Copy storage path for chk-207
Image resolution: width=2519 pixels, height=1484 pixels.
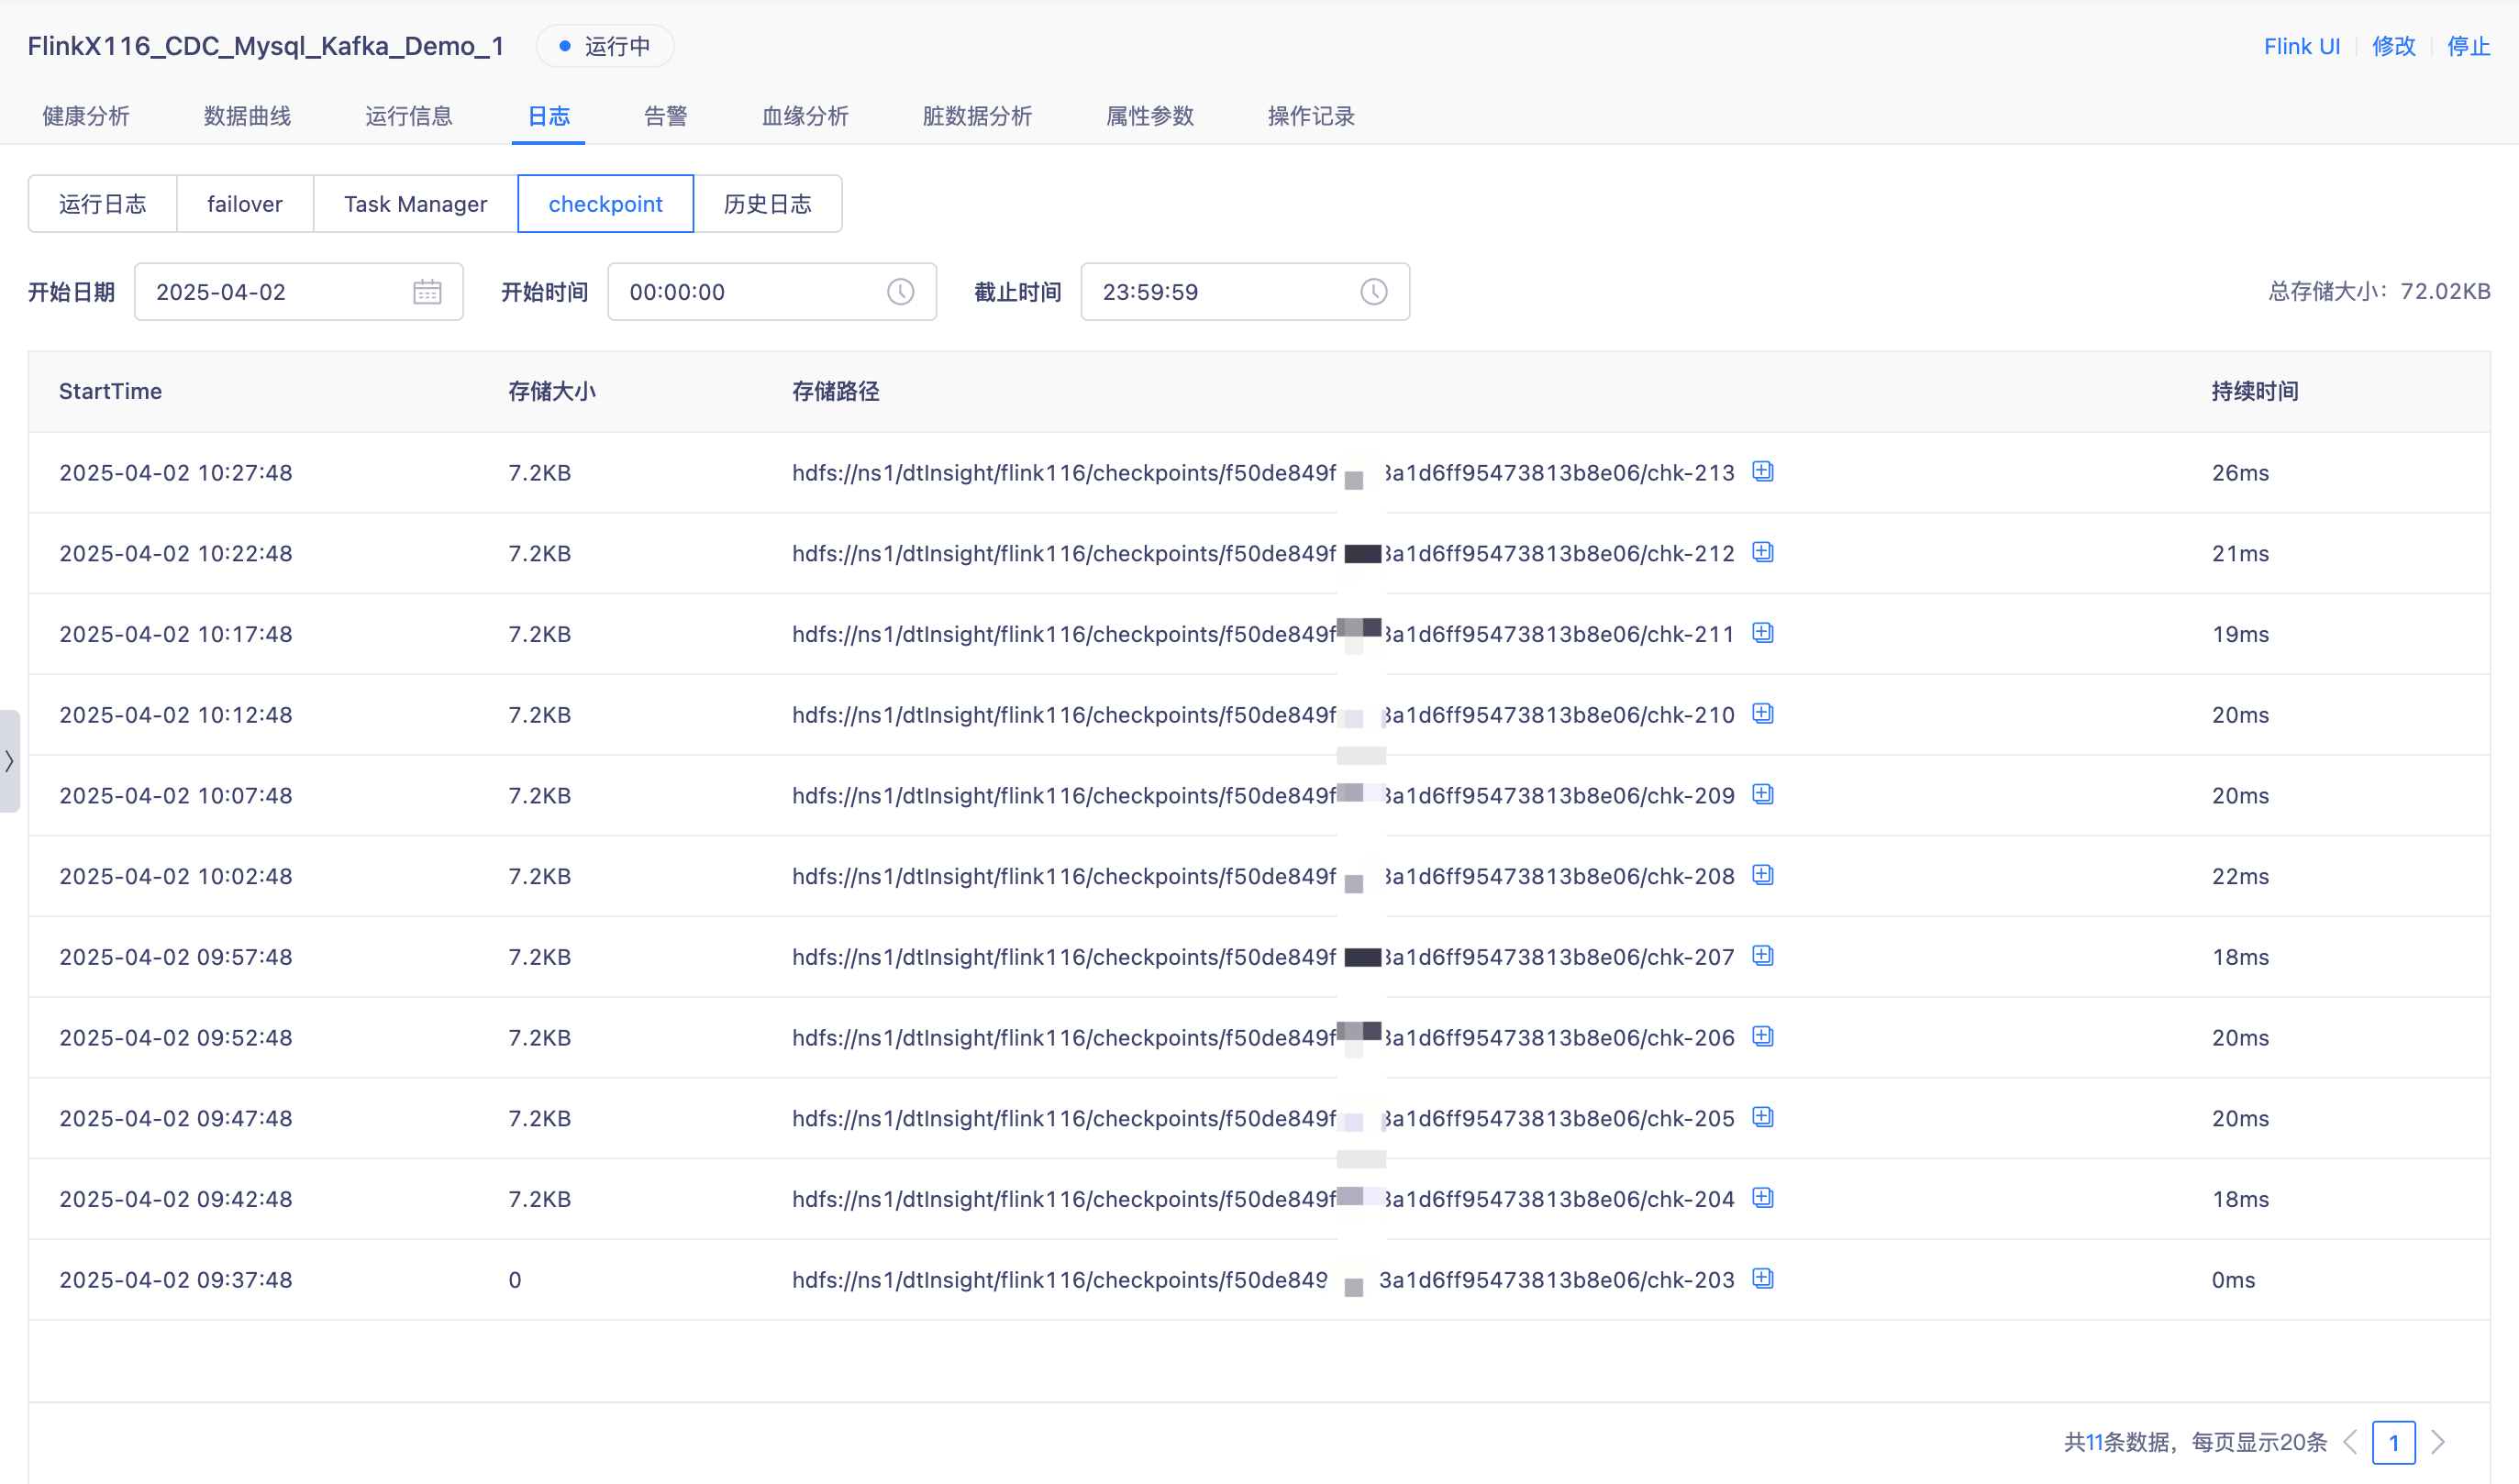1763,956
